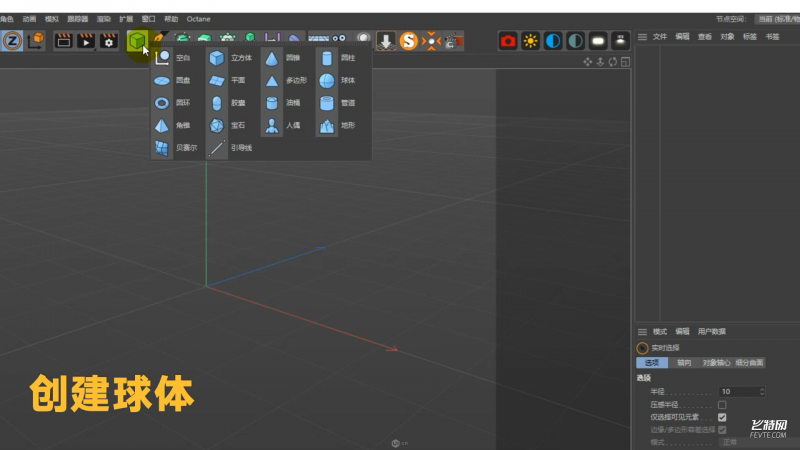
Task: Click the blue half-circle icon
Action: pos(553,41)
